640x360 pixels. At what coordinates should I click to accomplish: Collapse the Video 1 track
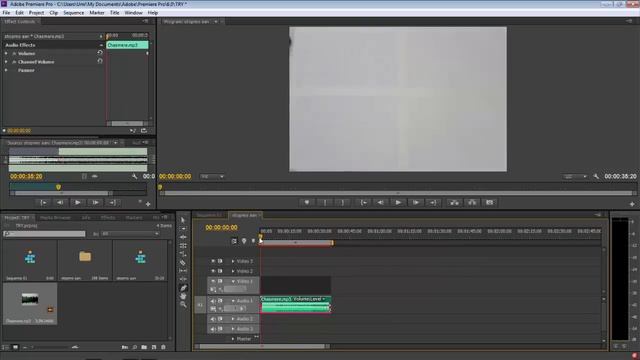coord(233,281)
